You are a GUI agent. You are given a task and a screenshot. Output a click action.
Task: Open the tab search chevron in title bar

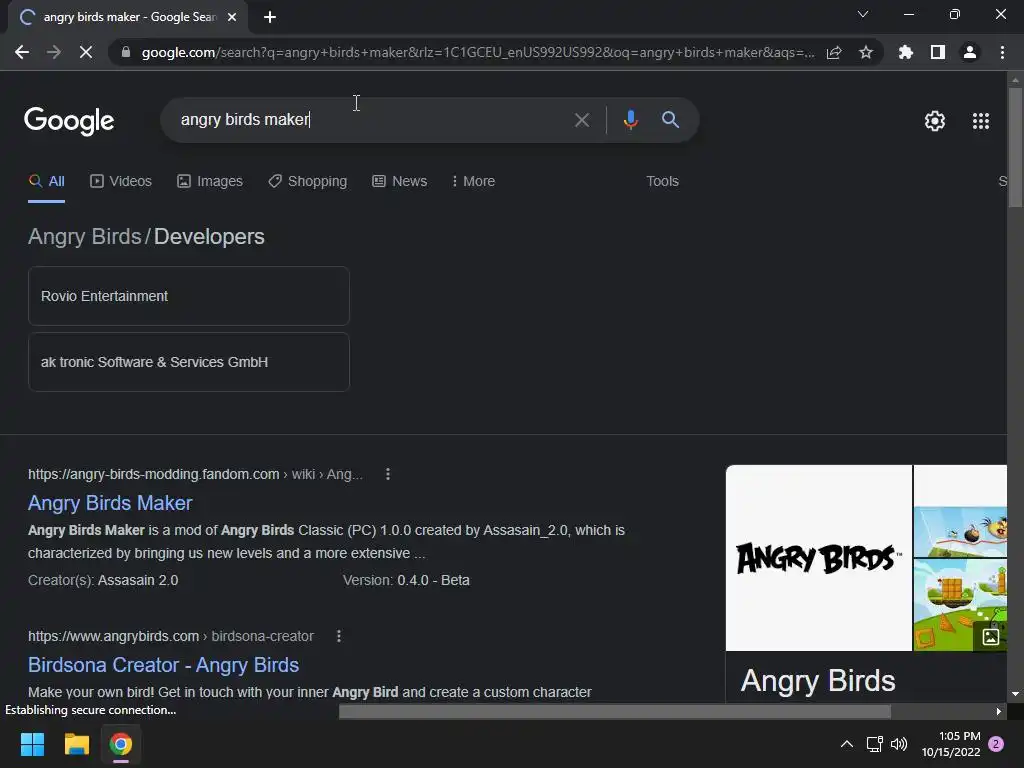[x=863, y=14]
